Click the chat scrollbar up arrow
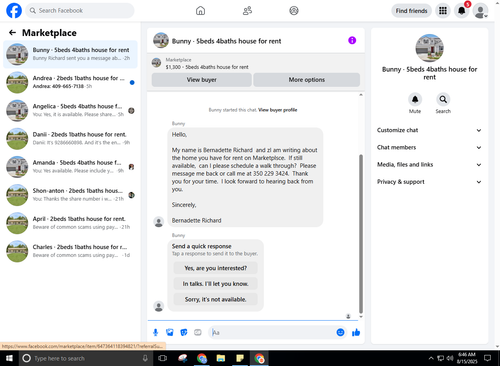This screenshot has height=366, width=500. coord(361,95)
